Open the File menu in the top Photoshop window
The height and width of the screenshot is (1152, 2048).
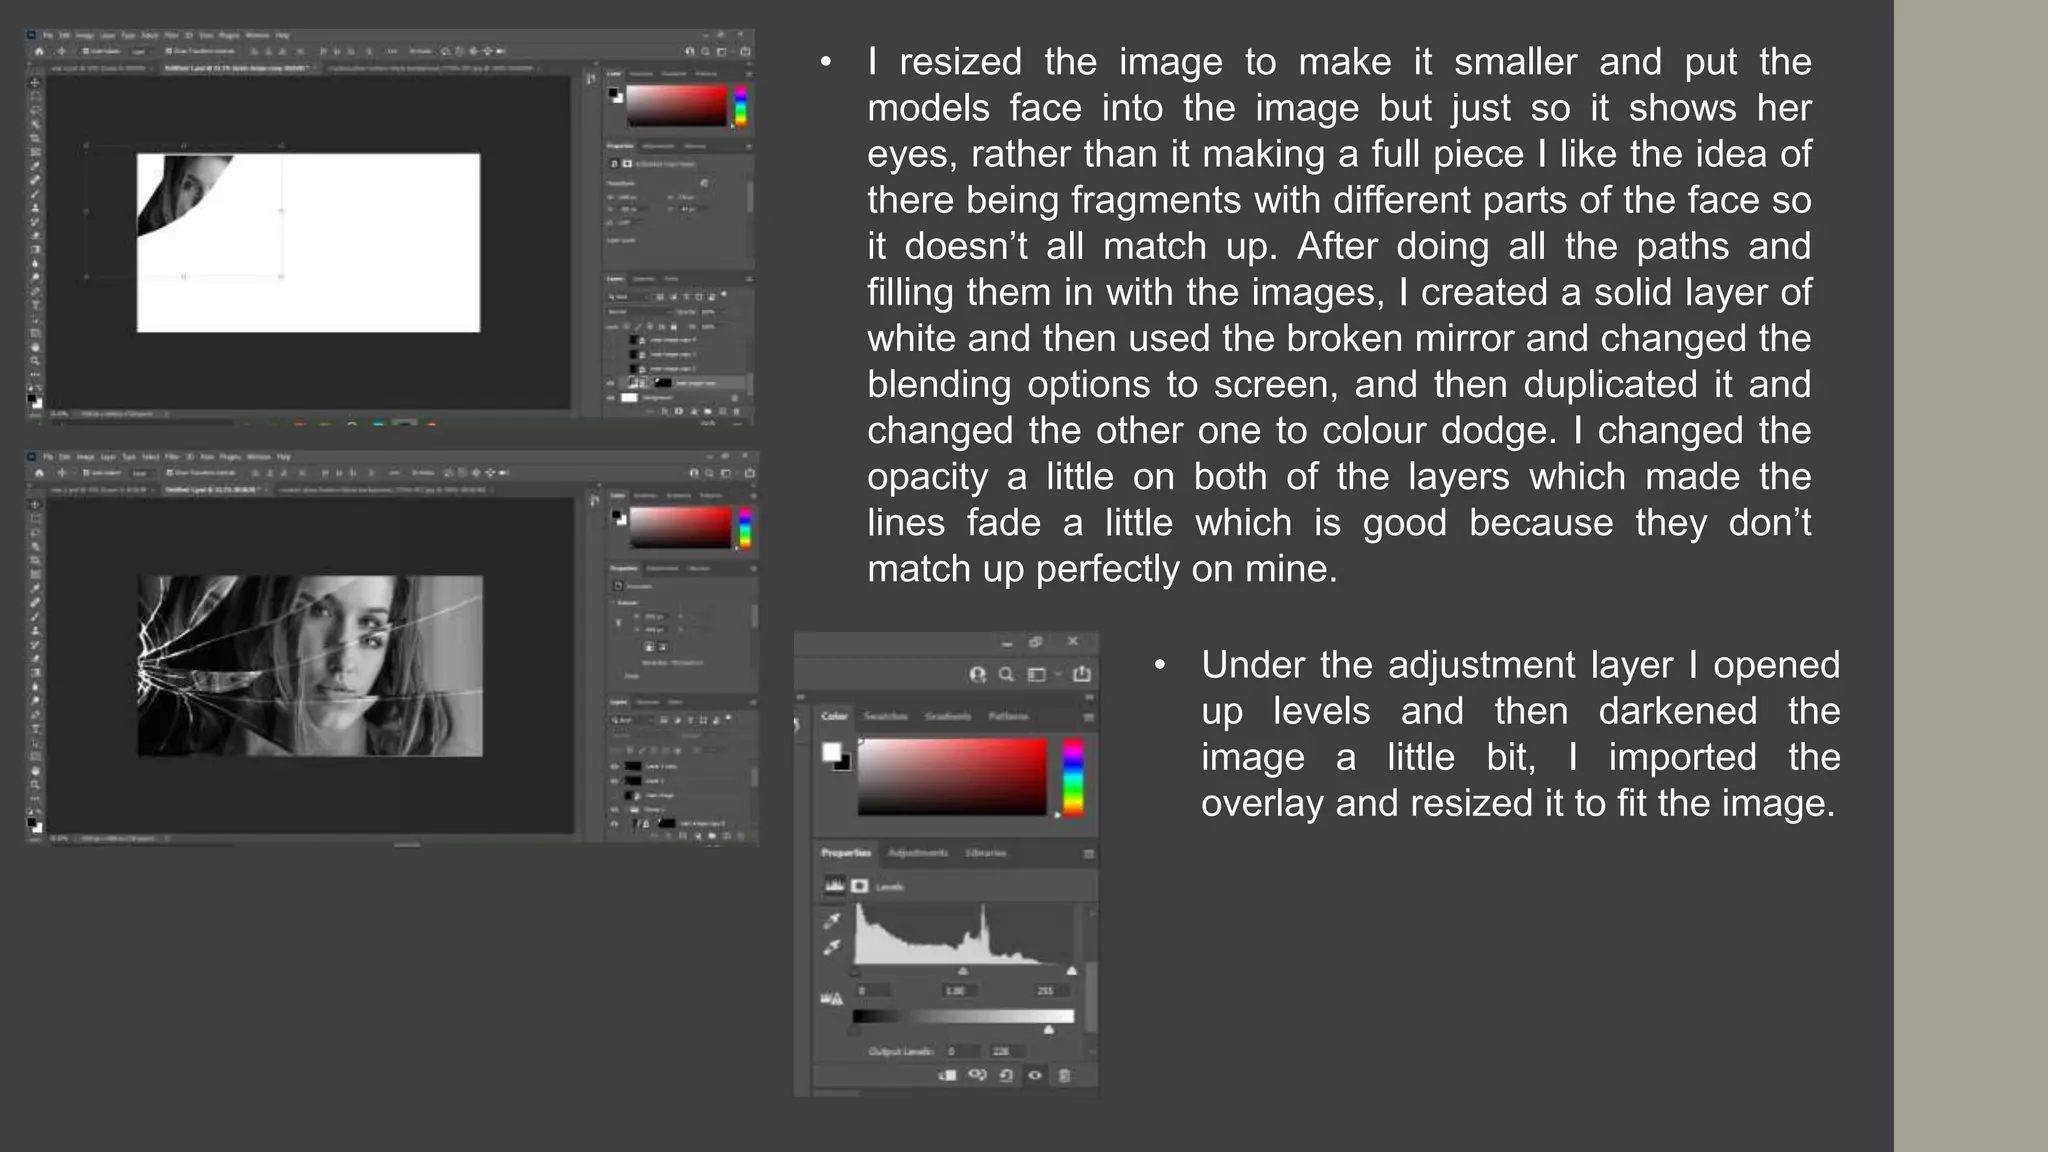coord(48,35)
